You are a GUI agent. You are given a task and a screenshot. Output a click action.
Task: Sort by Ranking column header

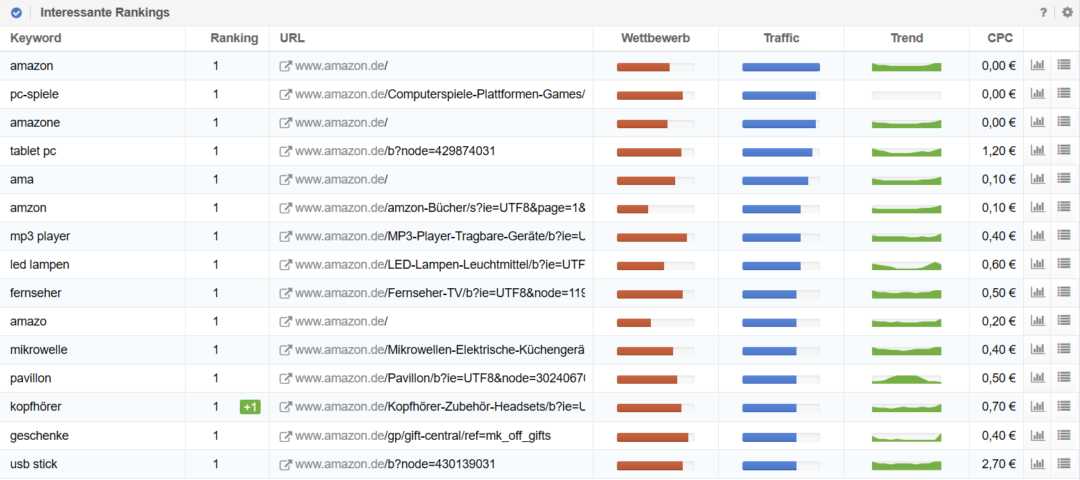234,39
